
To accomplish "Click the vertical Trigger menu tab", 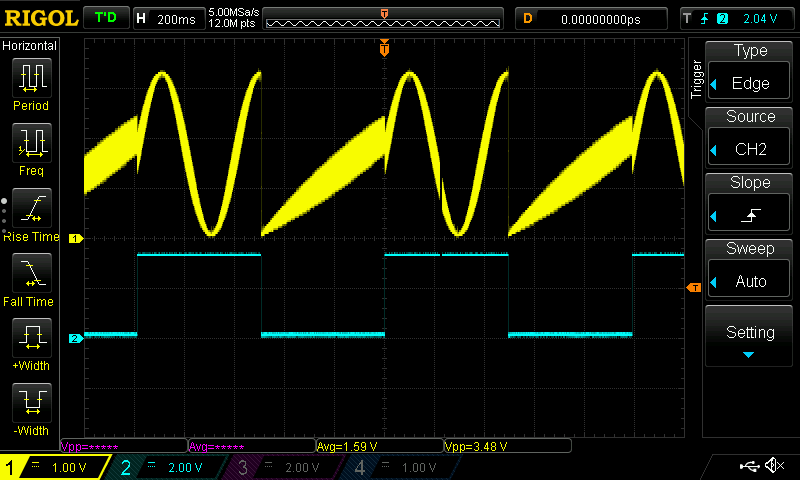I will point(695,79).
